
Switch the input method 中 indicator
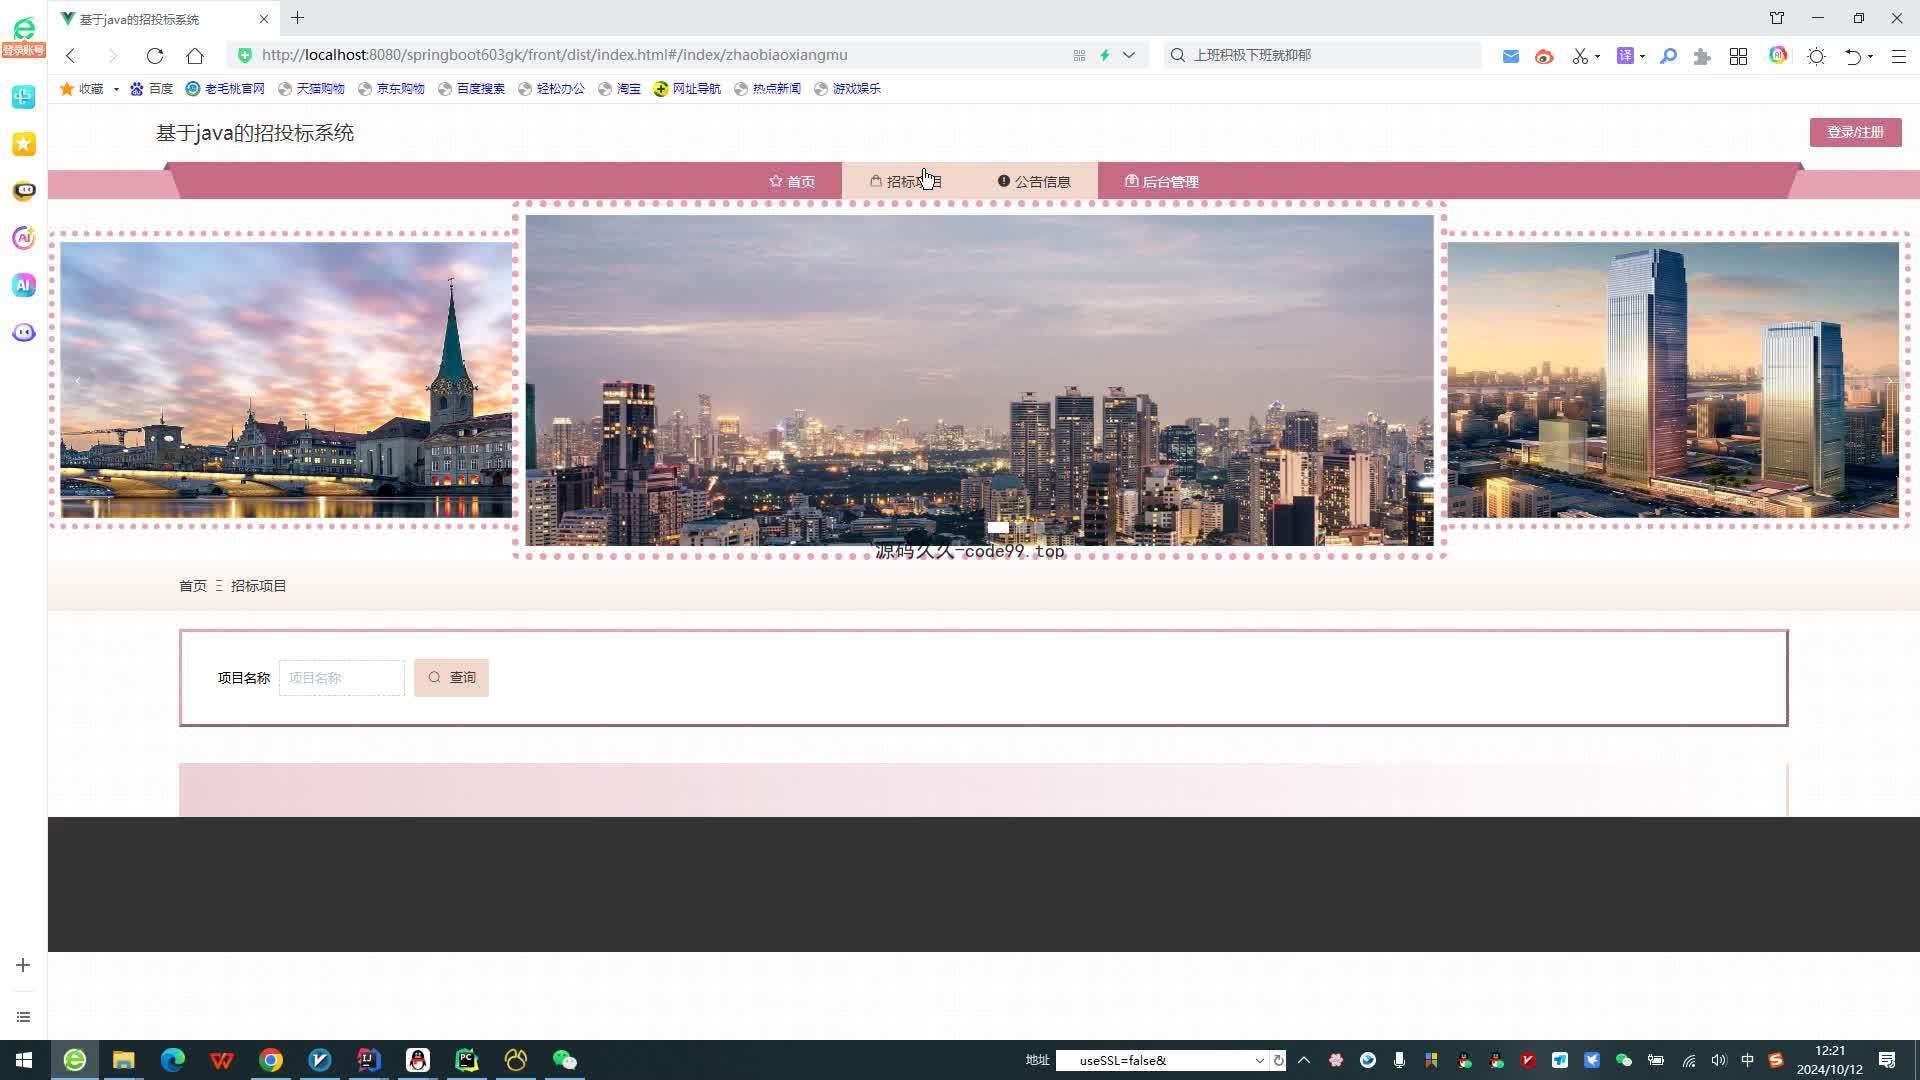coord(1747,1060)
